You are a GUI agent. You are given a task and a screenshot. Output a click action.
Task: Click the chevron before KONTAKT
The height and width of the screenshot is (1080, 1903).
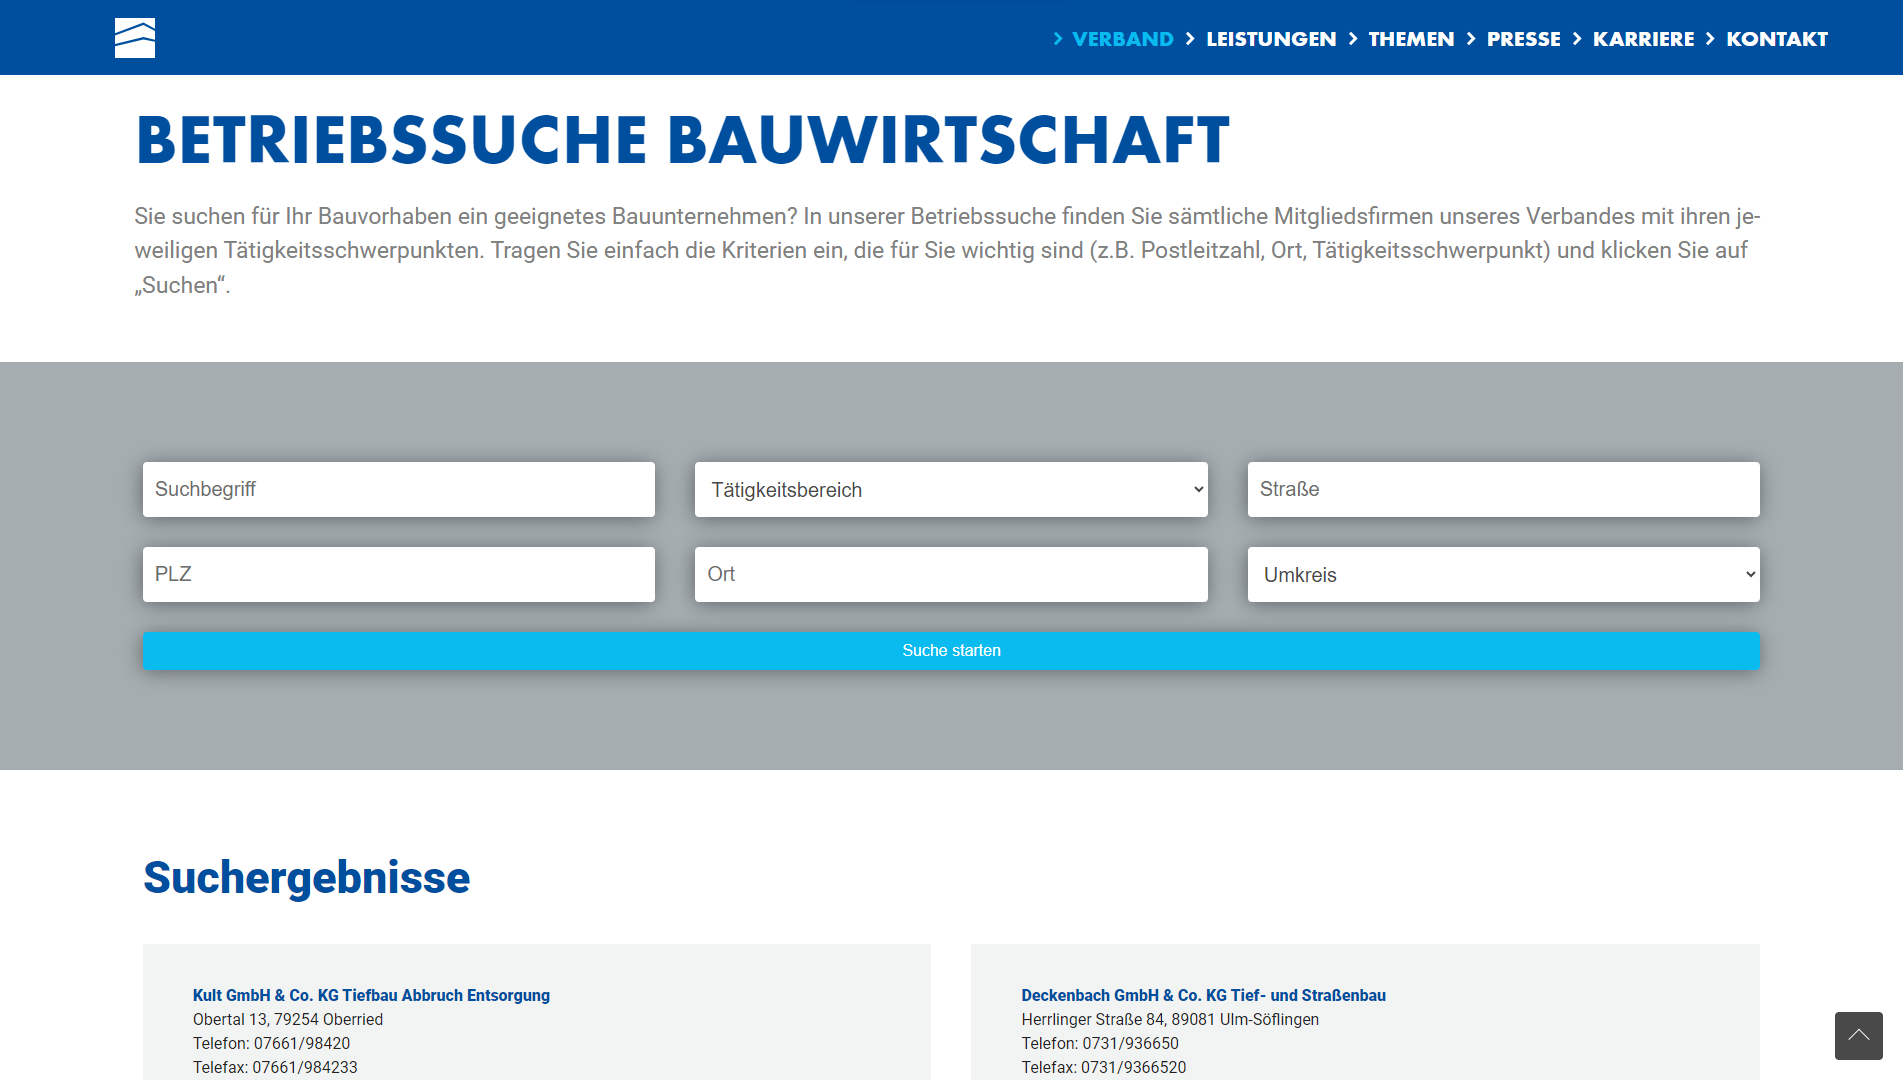pos(1710,39)
